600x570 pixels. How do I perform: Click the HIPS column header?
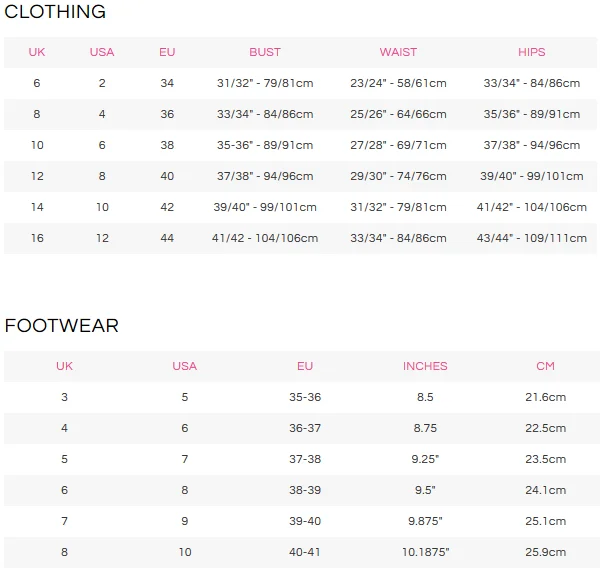pos(532,52)
